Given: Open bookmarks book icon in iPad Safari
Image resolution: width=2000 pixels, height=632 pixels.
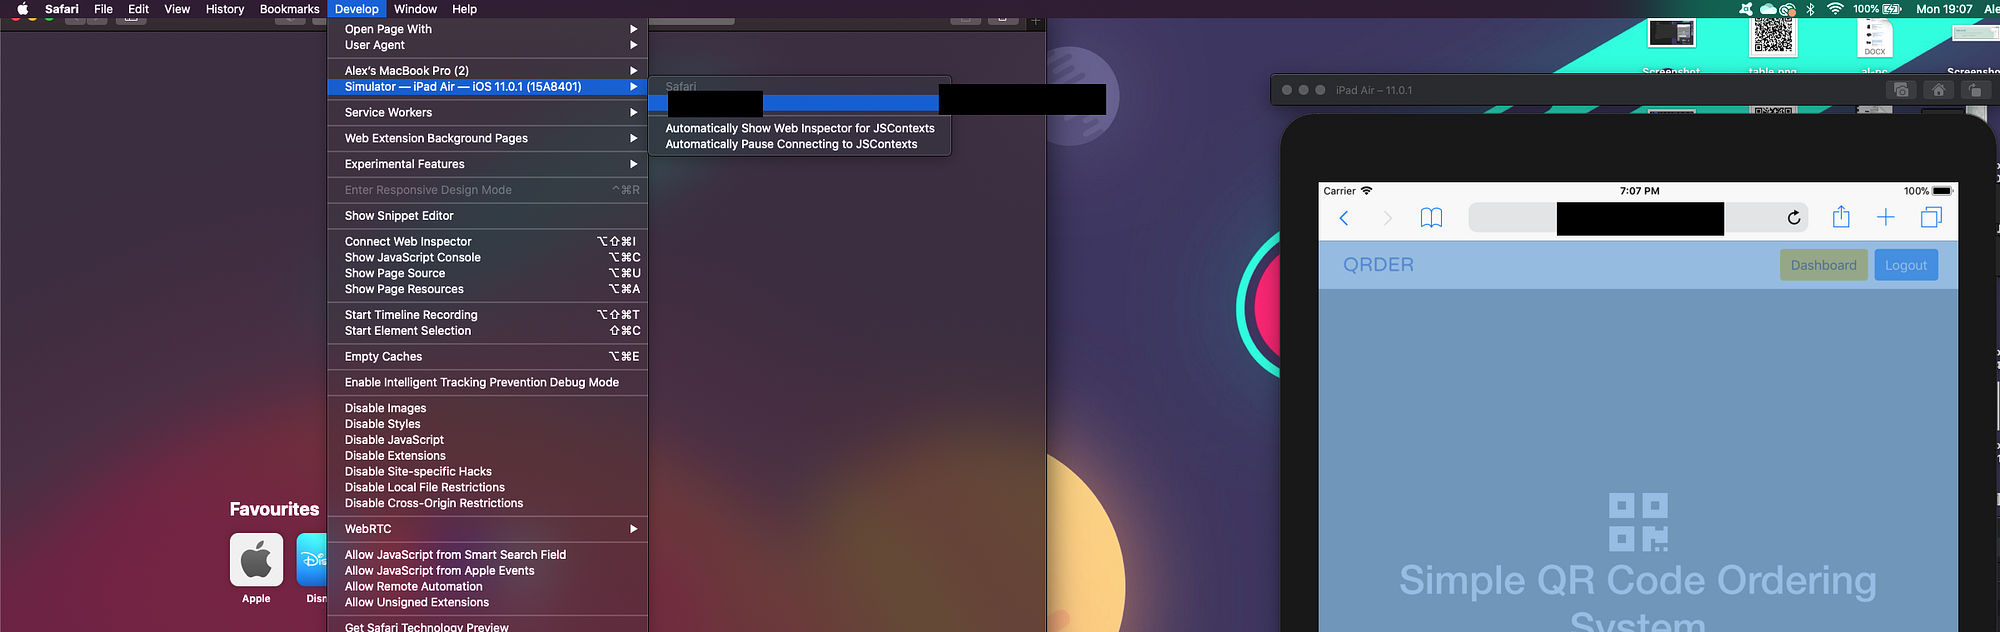Looking at the screenshot, I should coord(1431,218).
